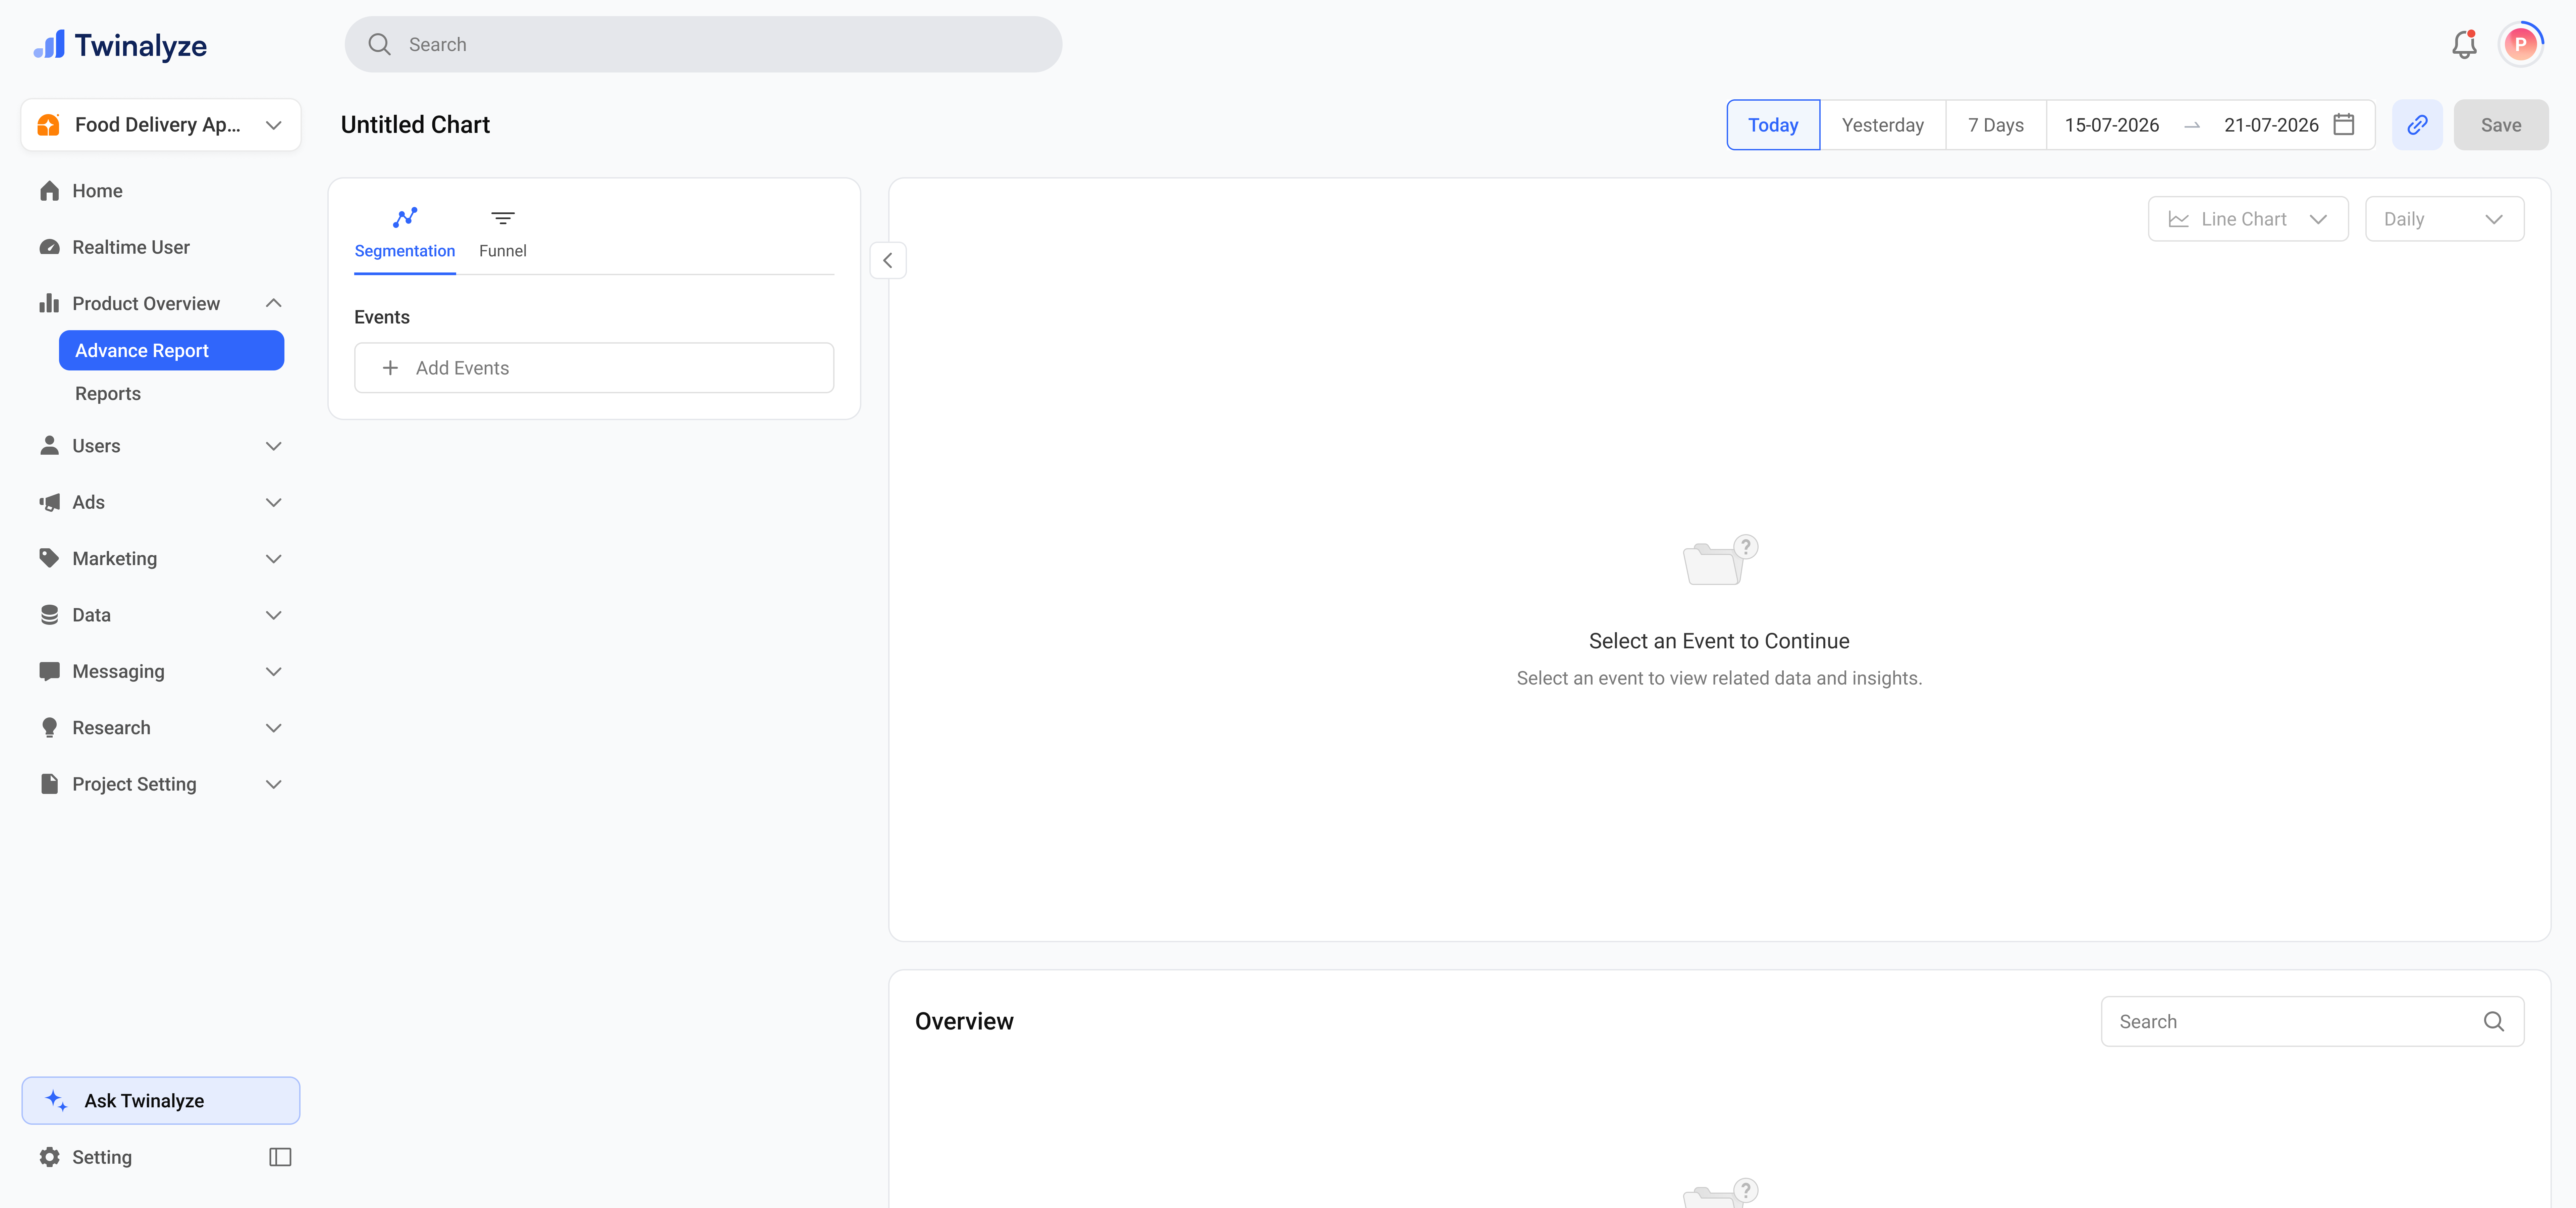Click the Users person icon

click(49, 446)
